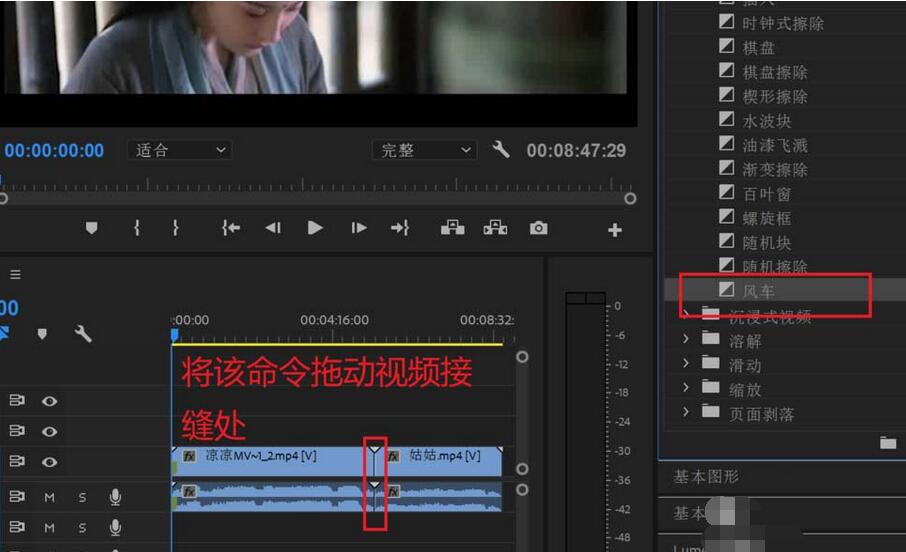Screen dimensions: 906x552
Task: Select the 棋盘擦除 transition
Action: point(775,72)
